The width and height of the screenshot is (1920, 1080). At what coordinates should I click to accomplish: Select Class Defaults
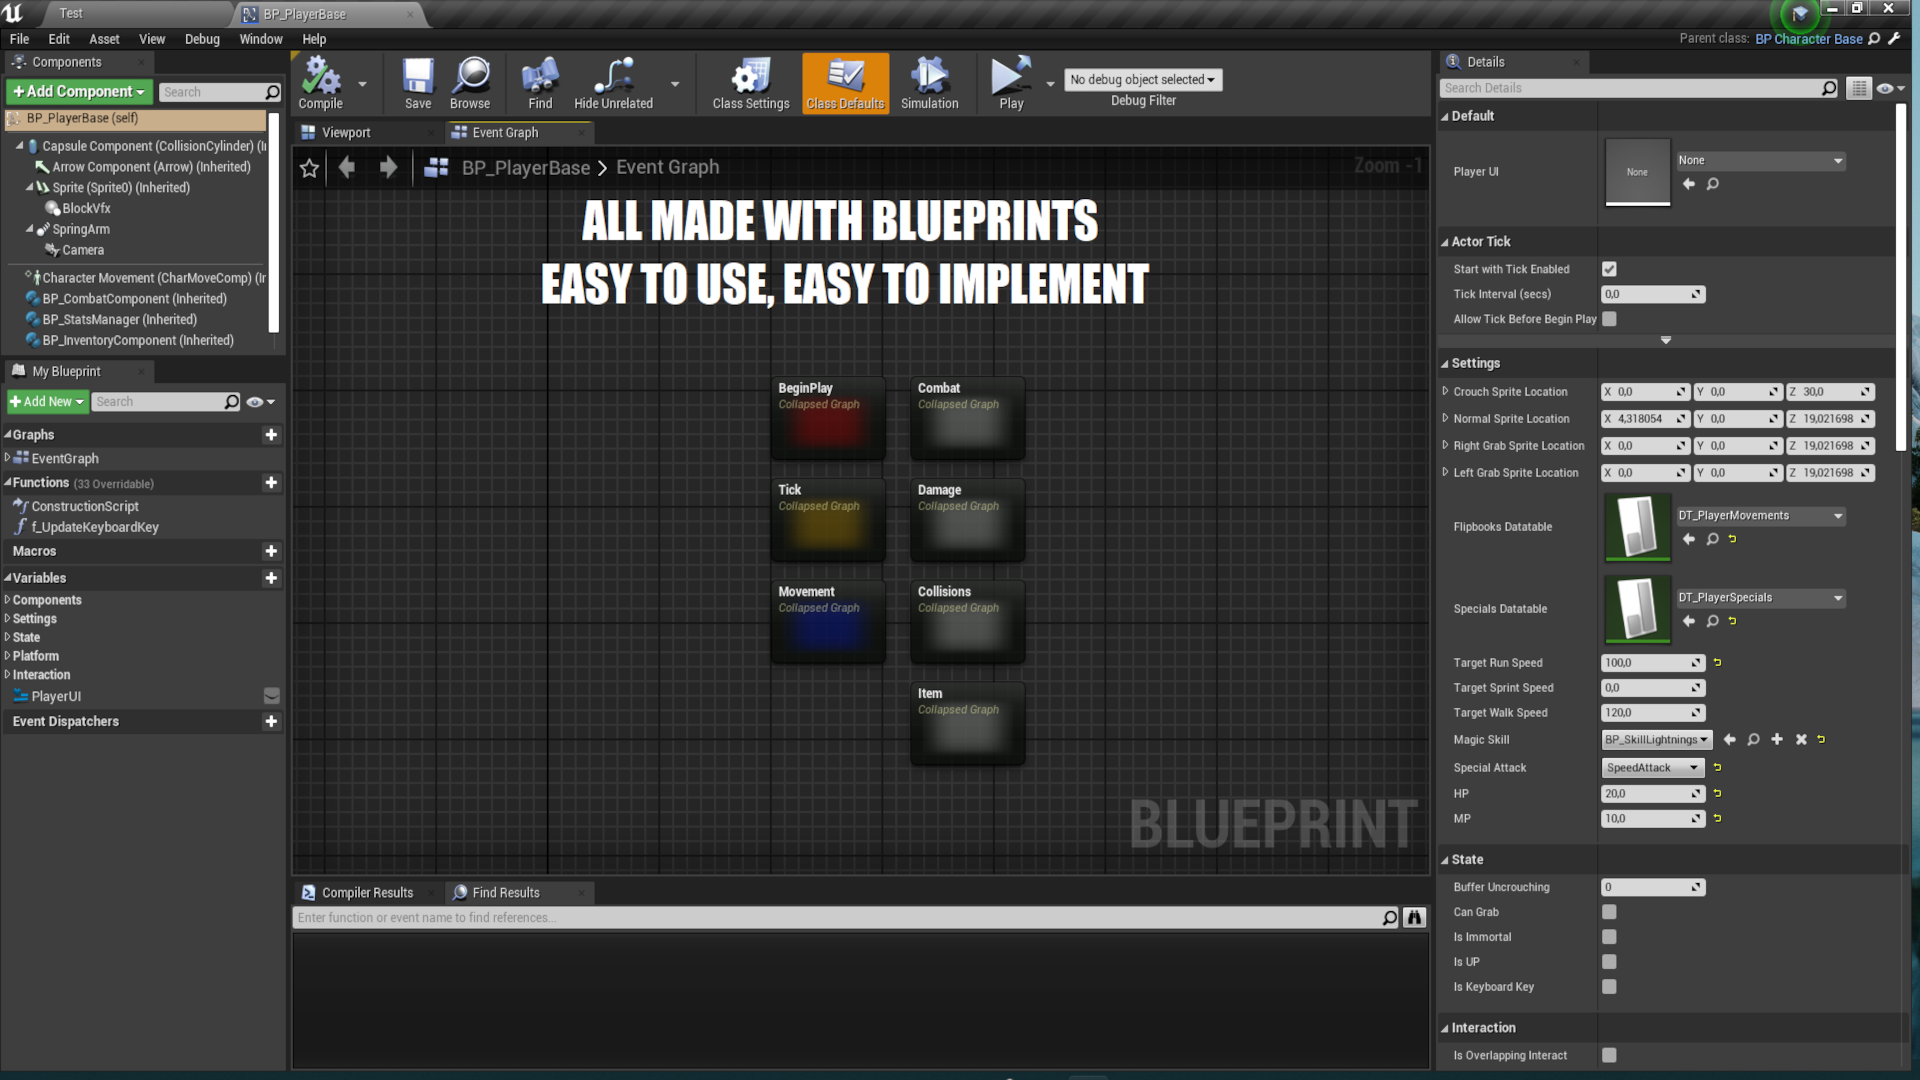tap(845, 82)
